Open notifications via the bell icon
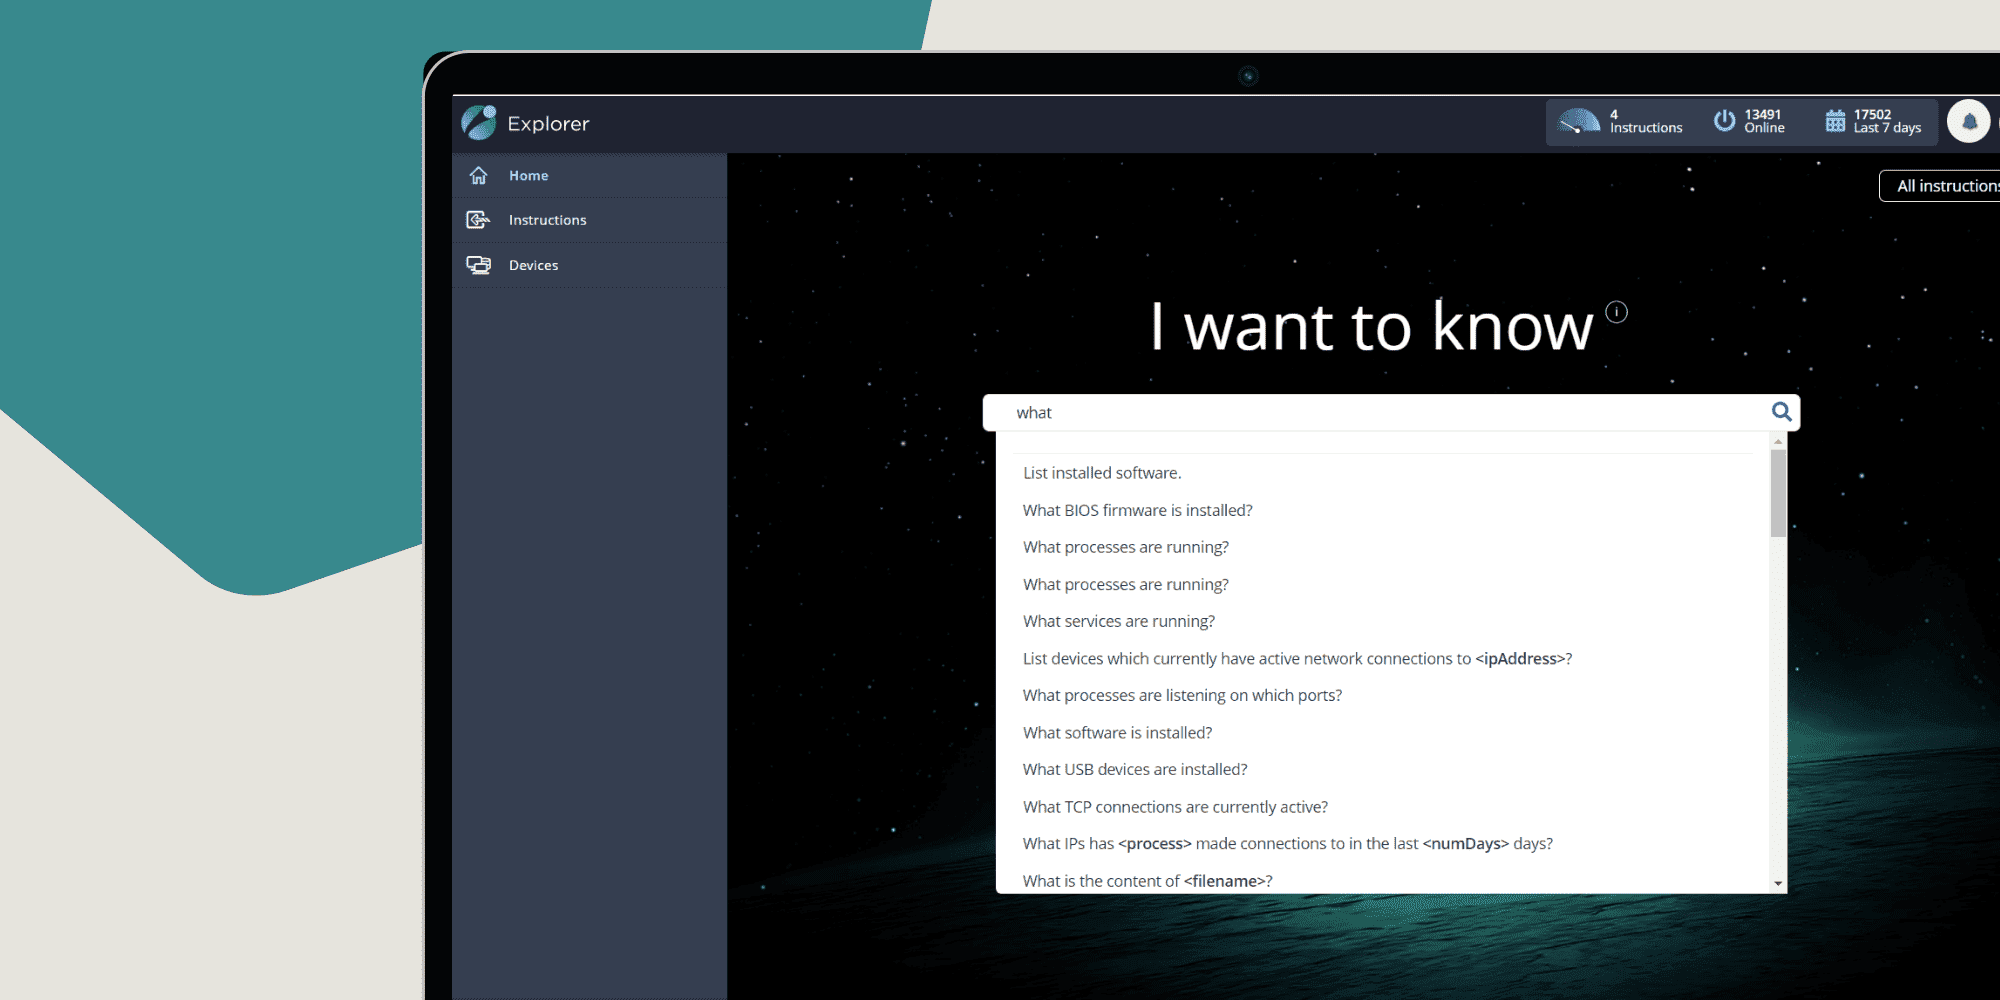 (x=1968, y=121)
